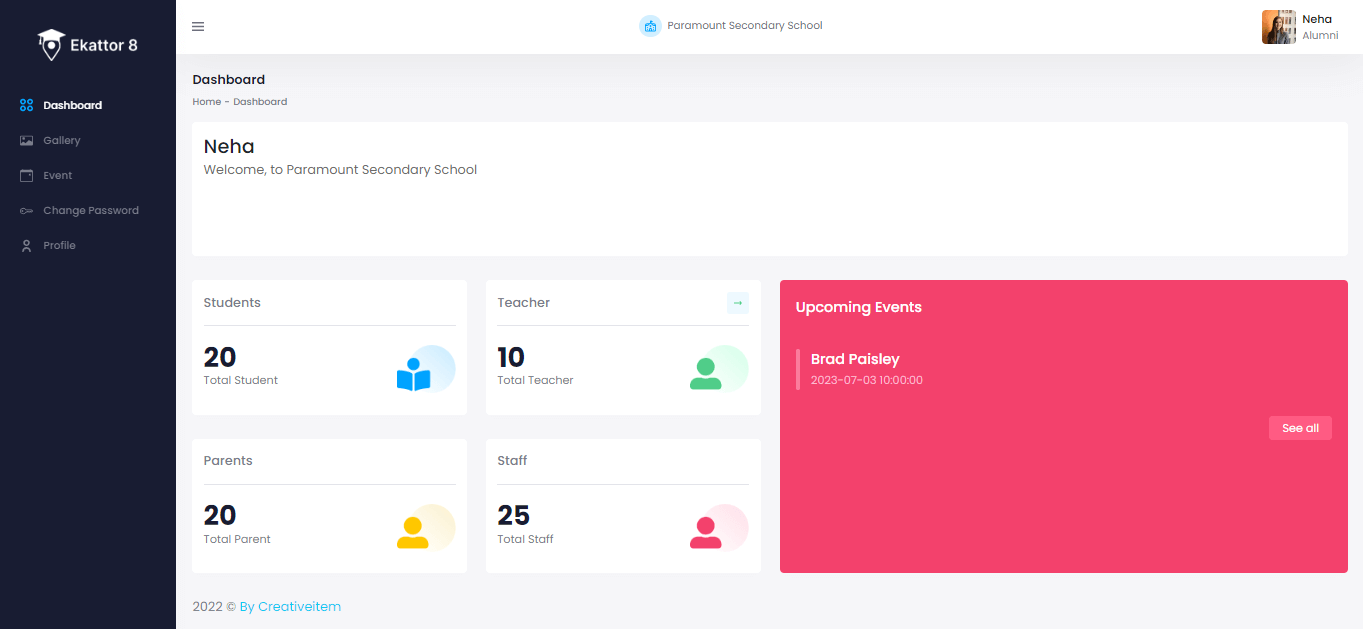The height and width of the screenshot is (629, 1363).
Task: Follow the By Creativeitem footer link
Action: [290, 607]
